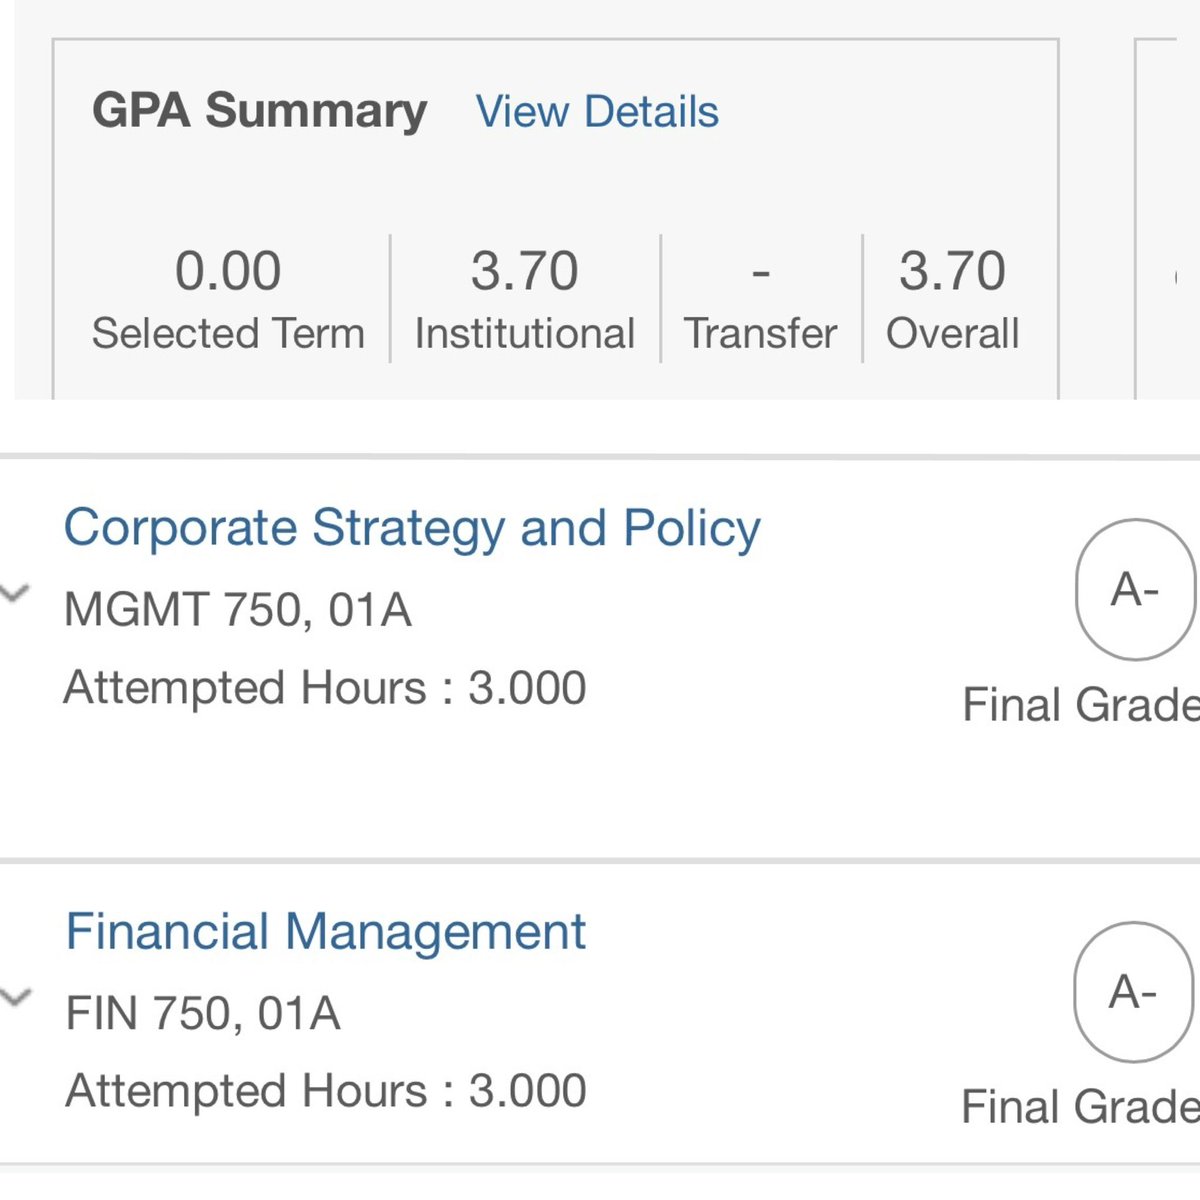Expand Financial Management course chevron
The image size is (1200, 1200).
click(x=15, y=997)
